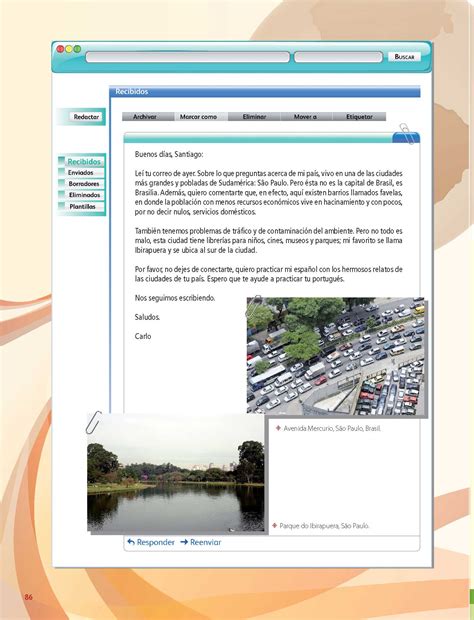The height and width of the screenshot is (620, 474).
Task: Open the Avenida Mercurio traffic photo attachment
Action: click(335, 355)
